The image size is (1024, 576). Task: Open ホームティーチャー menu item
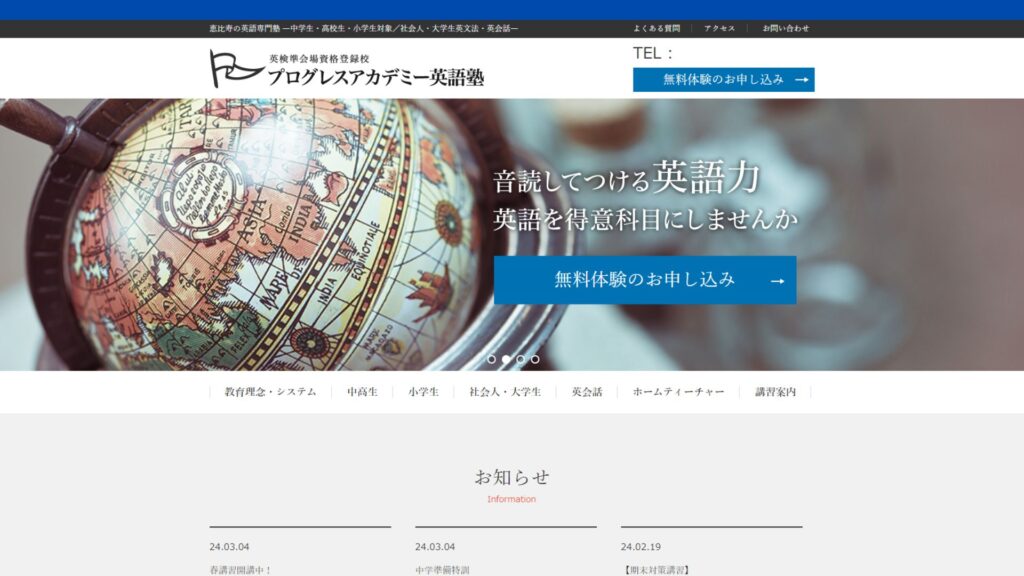pyautogui.click(x=679, y=392)
